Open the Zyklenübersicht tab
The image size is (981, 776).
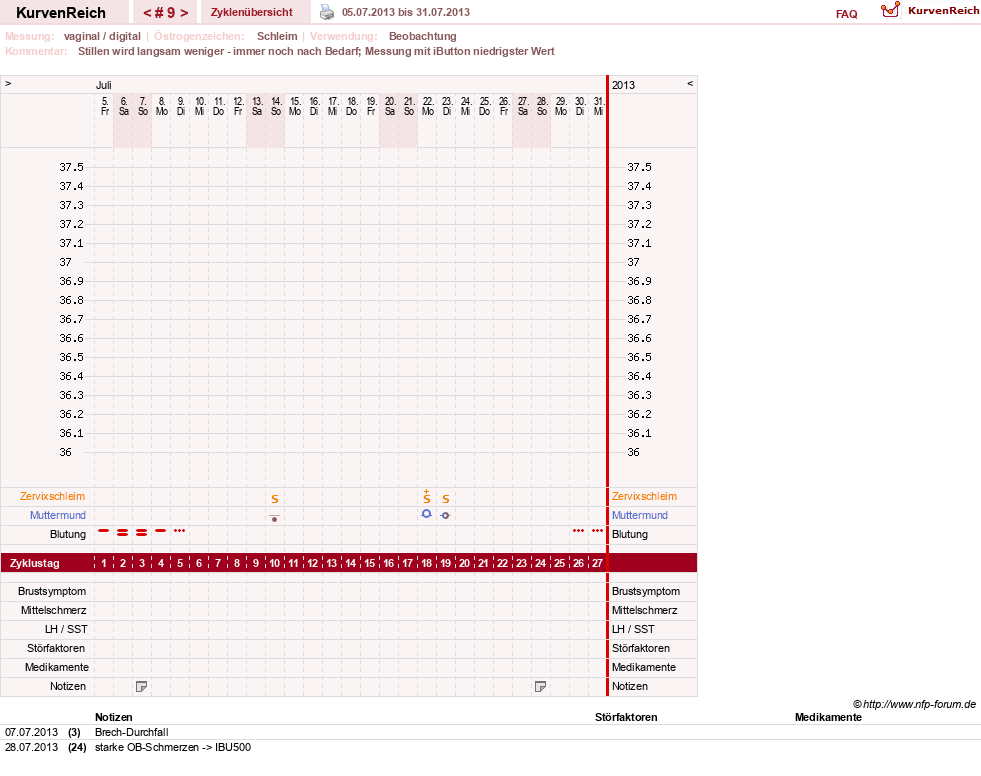pyautogui.click(x=252, y=12)
